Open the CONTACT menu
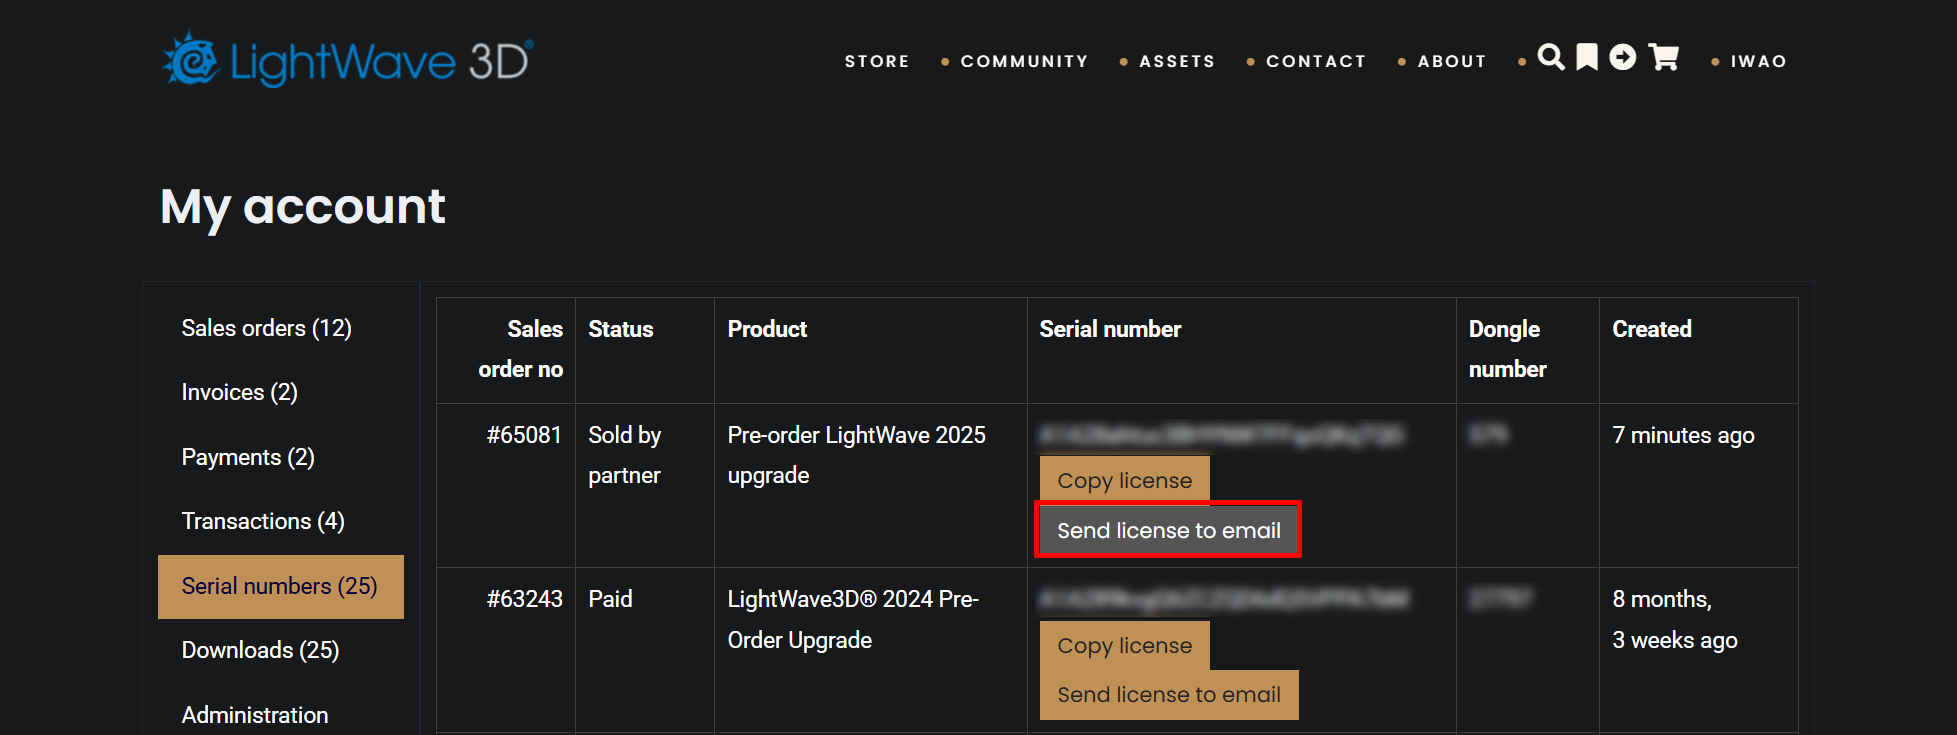Viewport: 1957px width, 735px height. click(1316, 61)
